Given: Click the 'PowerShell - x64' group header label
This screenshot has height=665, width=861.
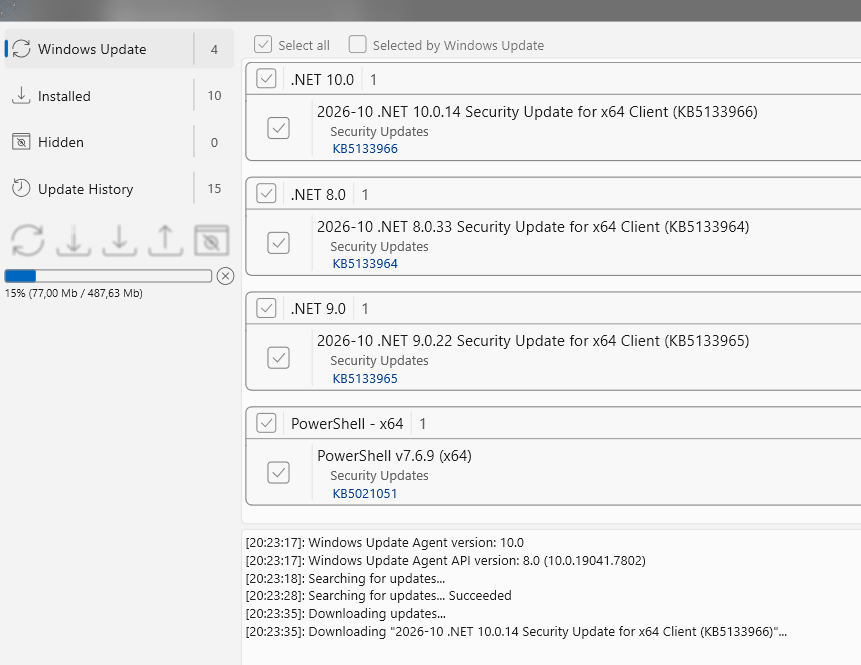Looking at the screenshot, I should point(347,424).
